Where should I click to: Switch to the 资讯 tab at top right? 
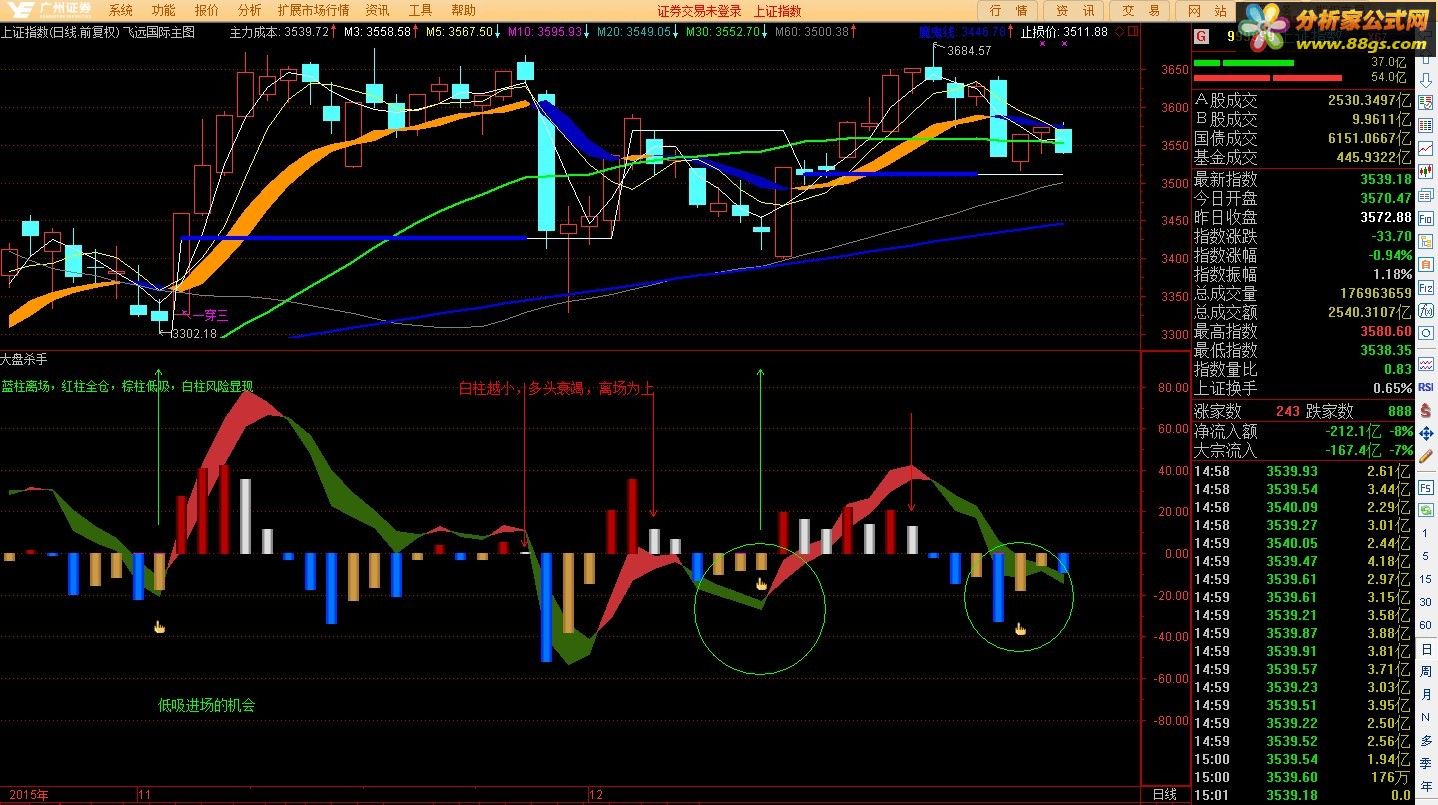pos(1075,10)
